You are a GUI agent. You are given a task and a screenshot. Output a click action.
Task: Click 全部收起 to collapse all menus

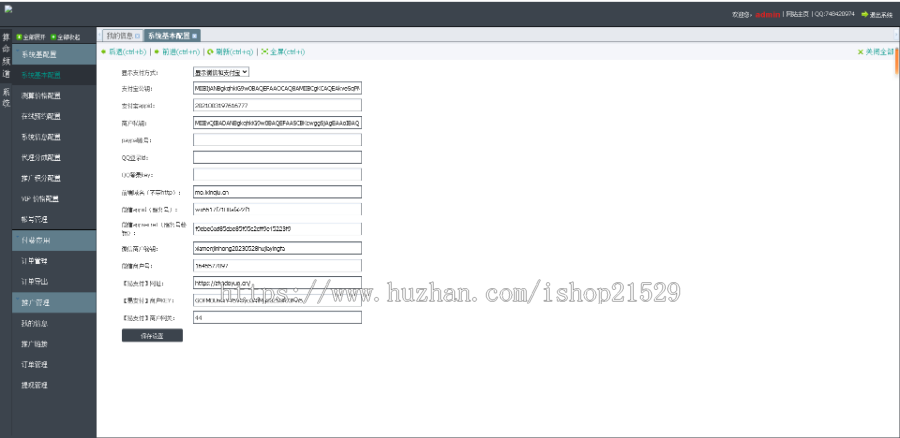[x=65, y=37]
